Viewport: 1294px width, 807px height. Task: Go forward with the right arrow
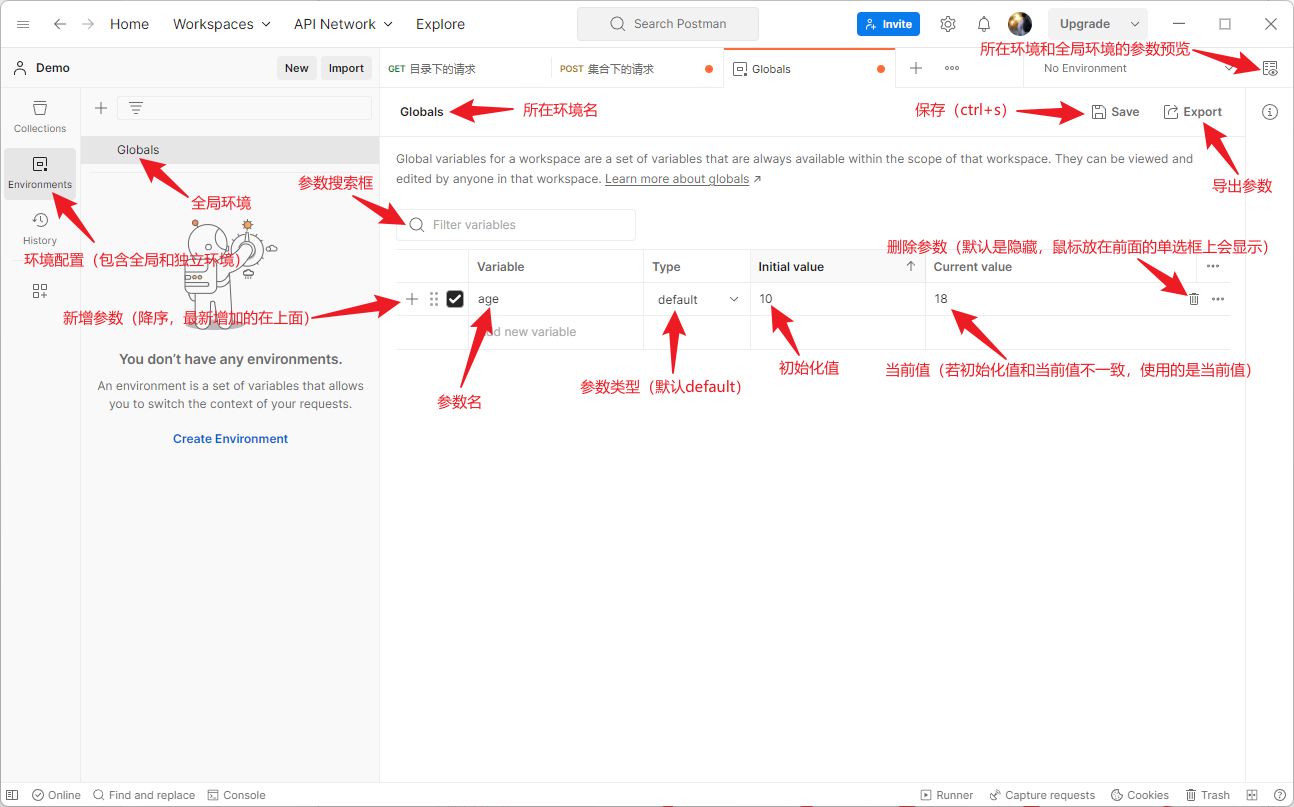click(x=88, y=24)
